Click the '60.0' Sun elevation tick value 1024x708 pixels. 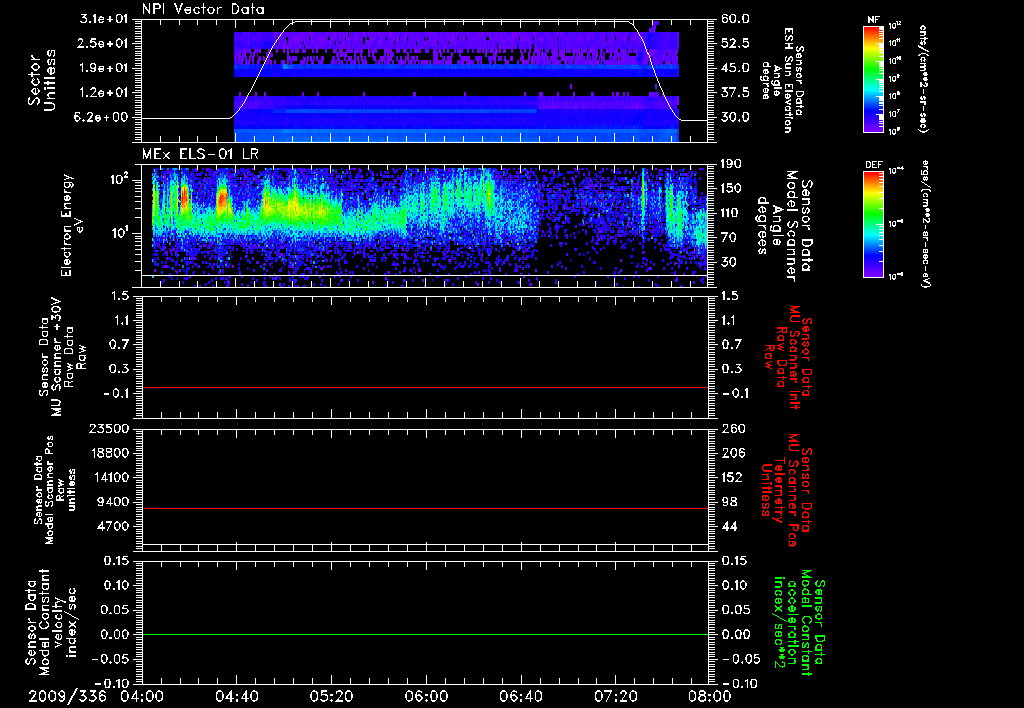pyautogui.click(x=735, y=19)
